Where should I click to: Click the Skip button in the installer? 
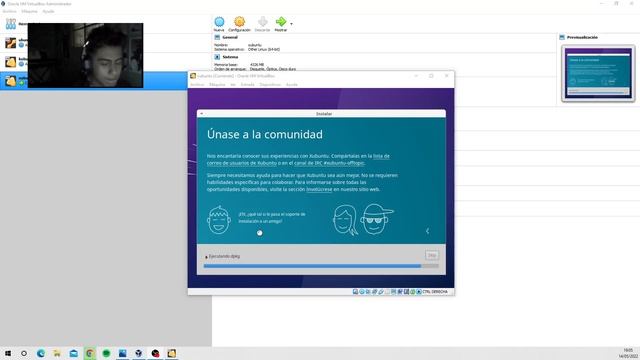(432, 255)
